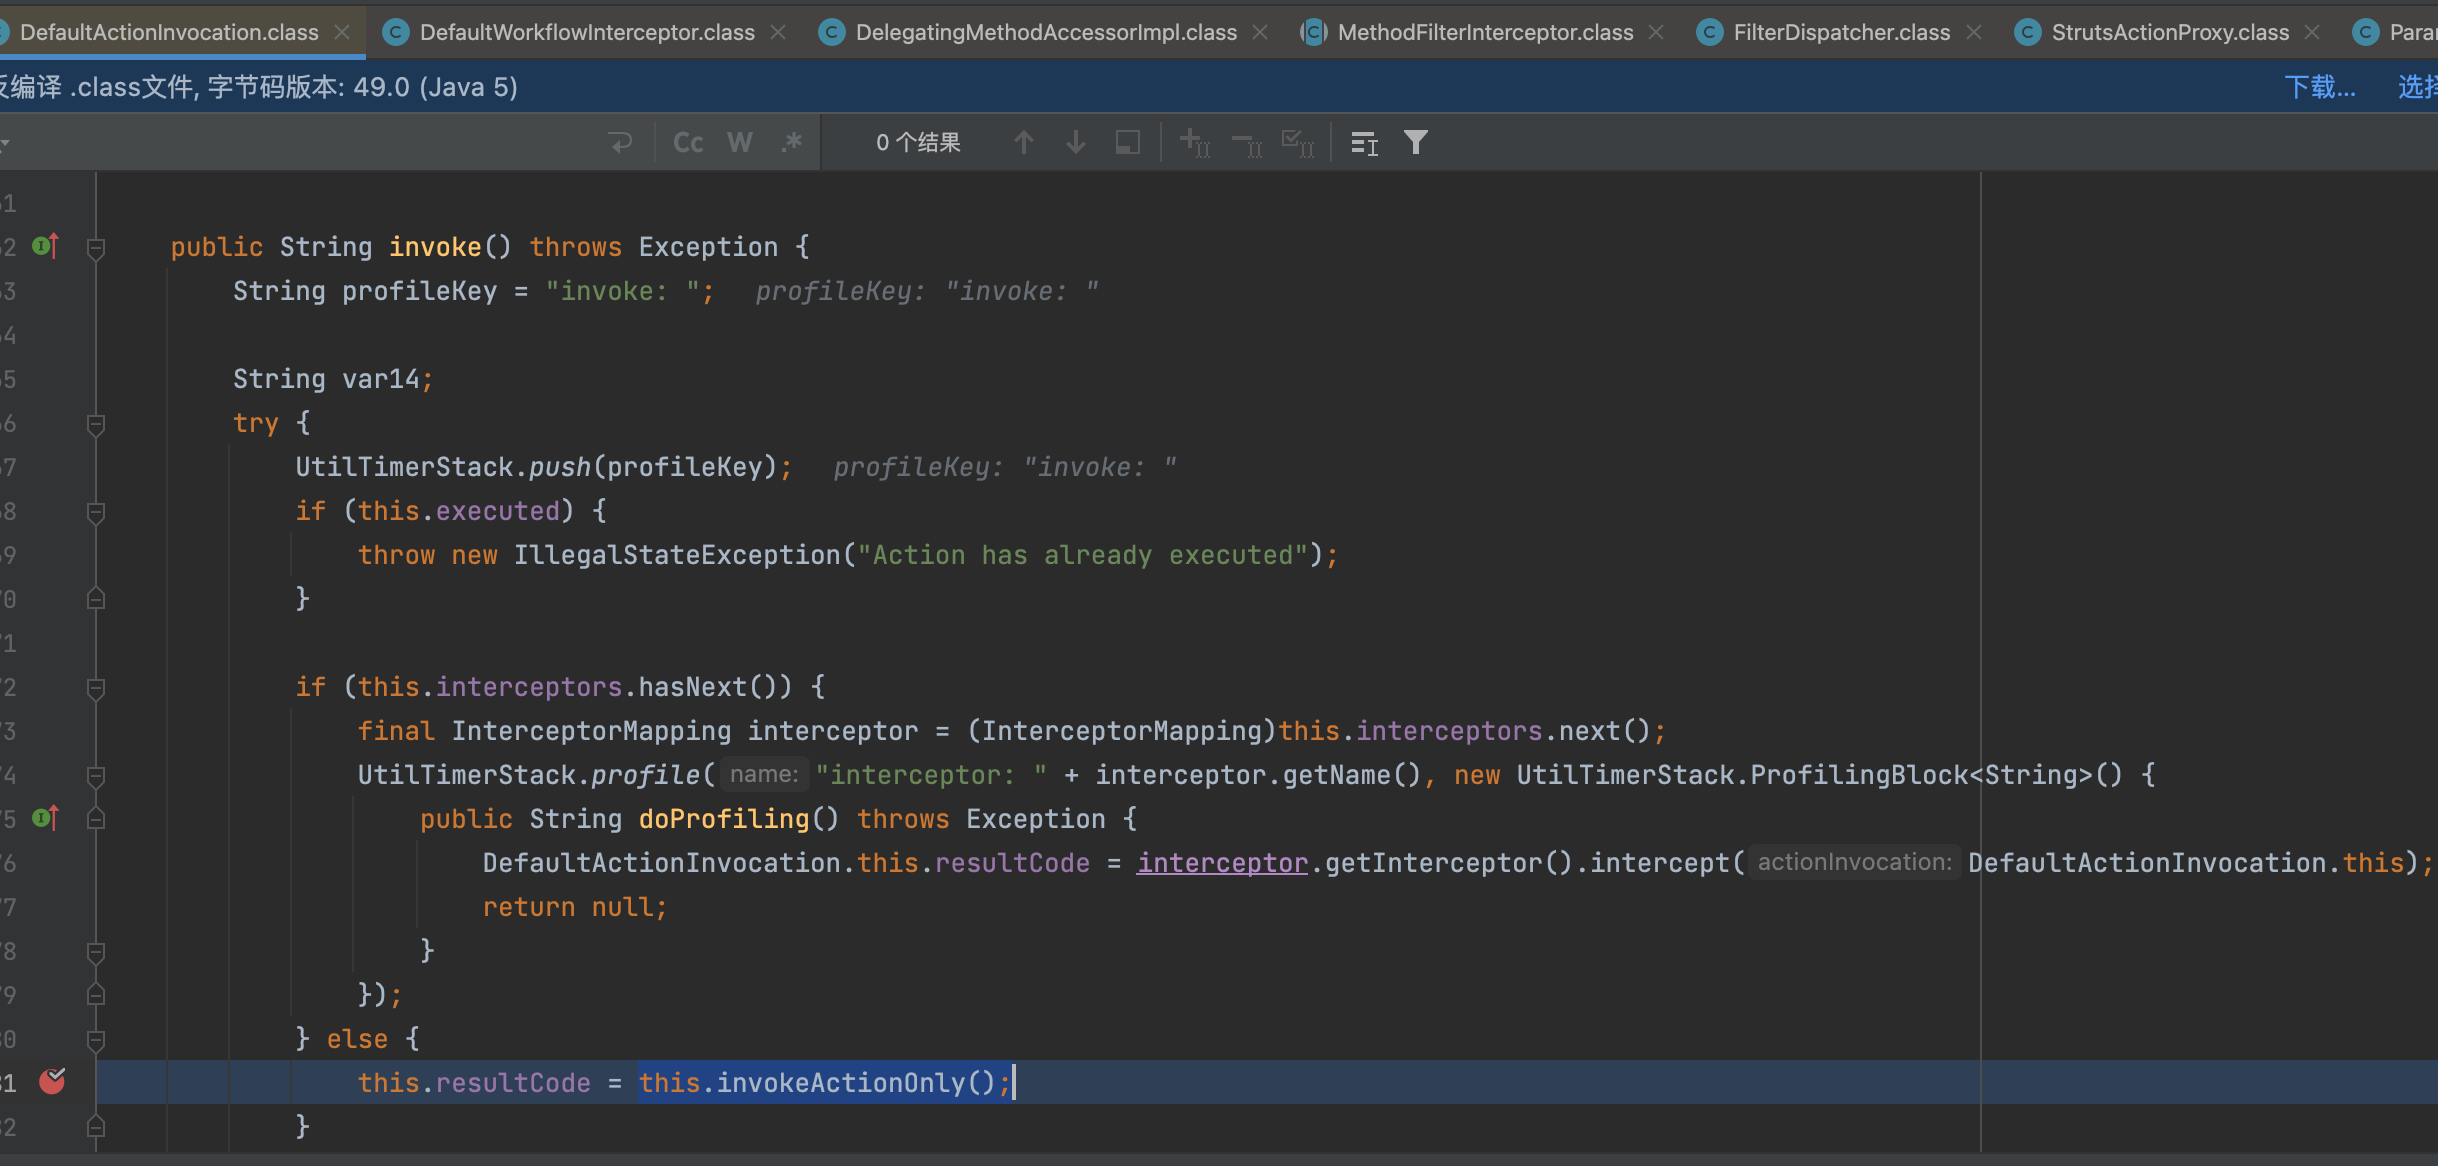Toggle Words (W) search option

tap(740, 143)
